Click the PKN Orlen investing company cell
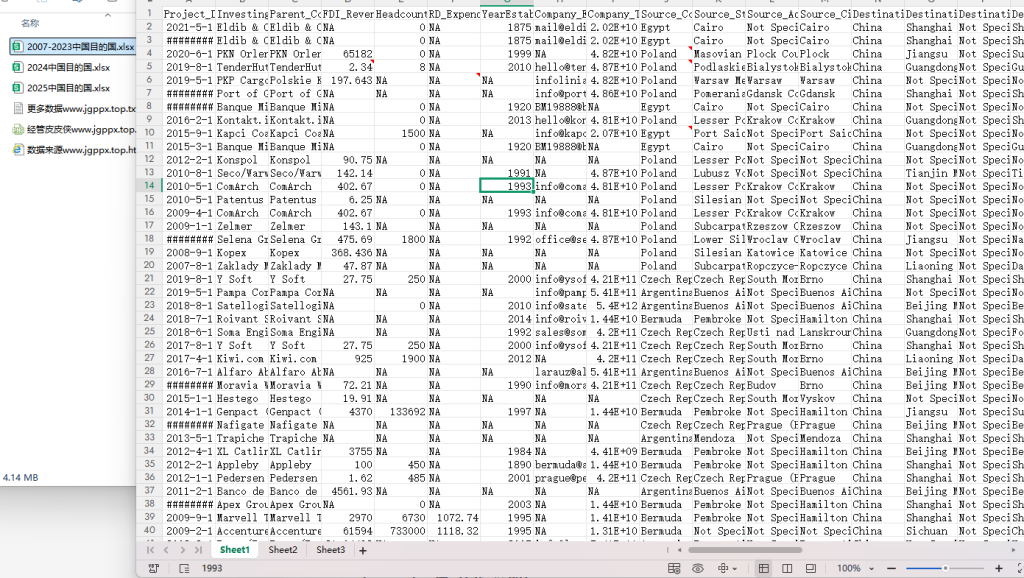Screen dimensions: 1024x578 [242, 54]
